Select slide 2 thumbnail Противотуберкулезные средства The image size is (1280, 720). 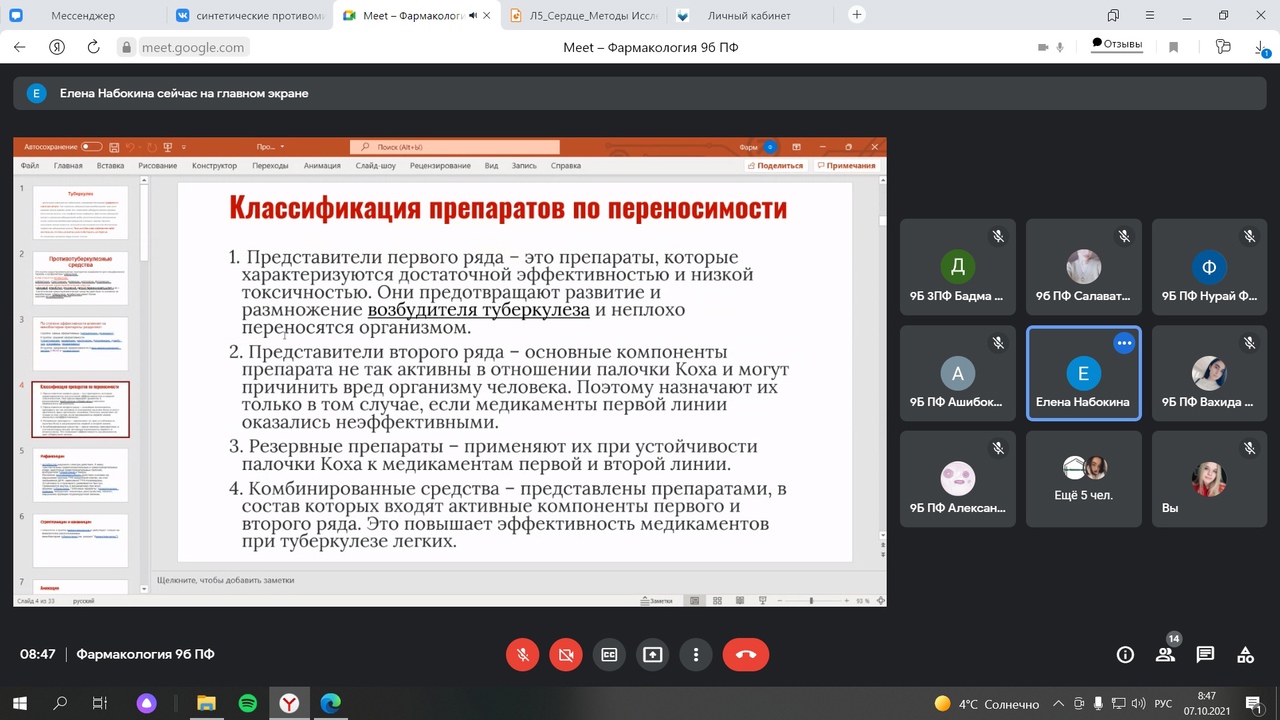80,278
